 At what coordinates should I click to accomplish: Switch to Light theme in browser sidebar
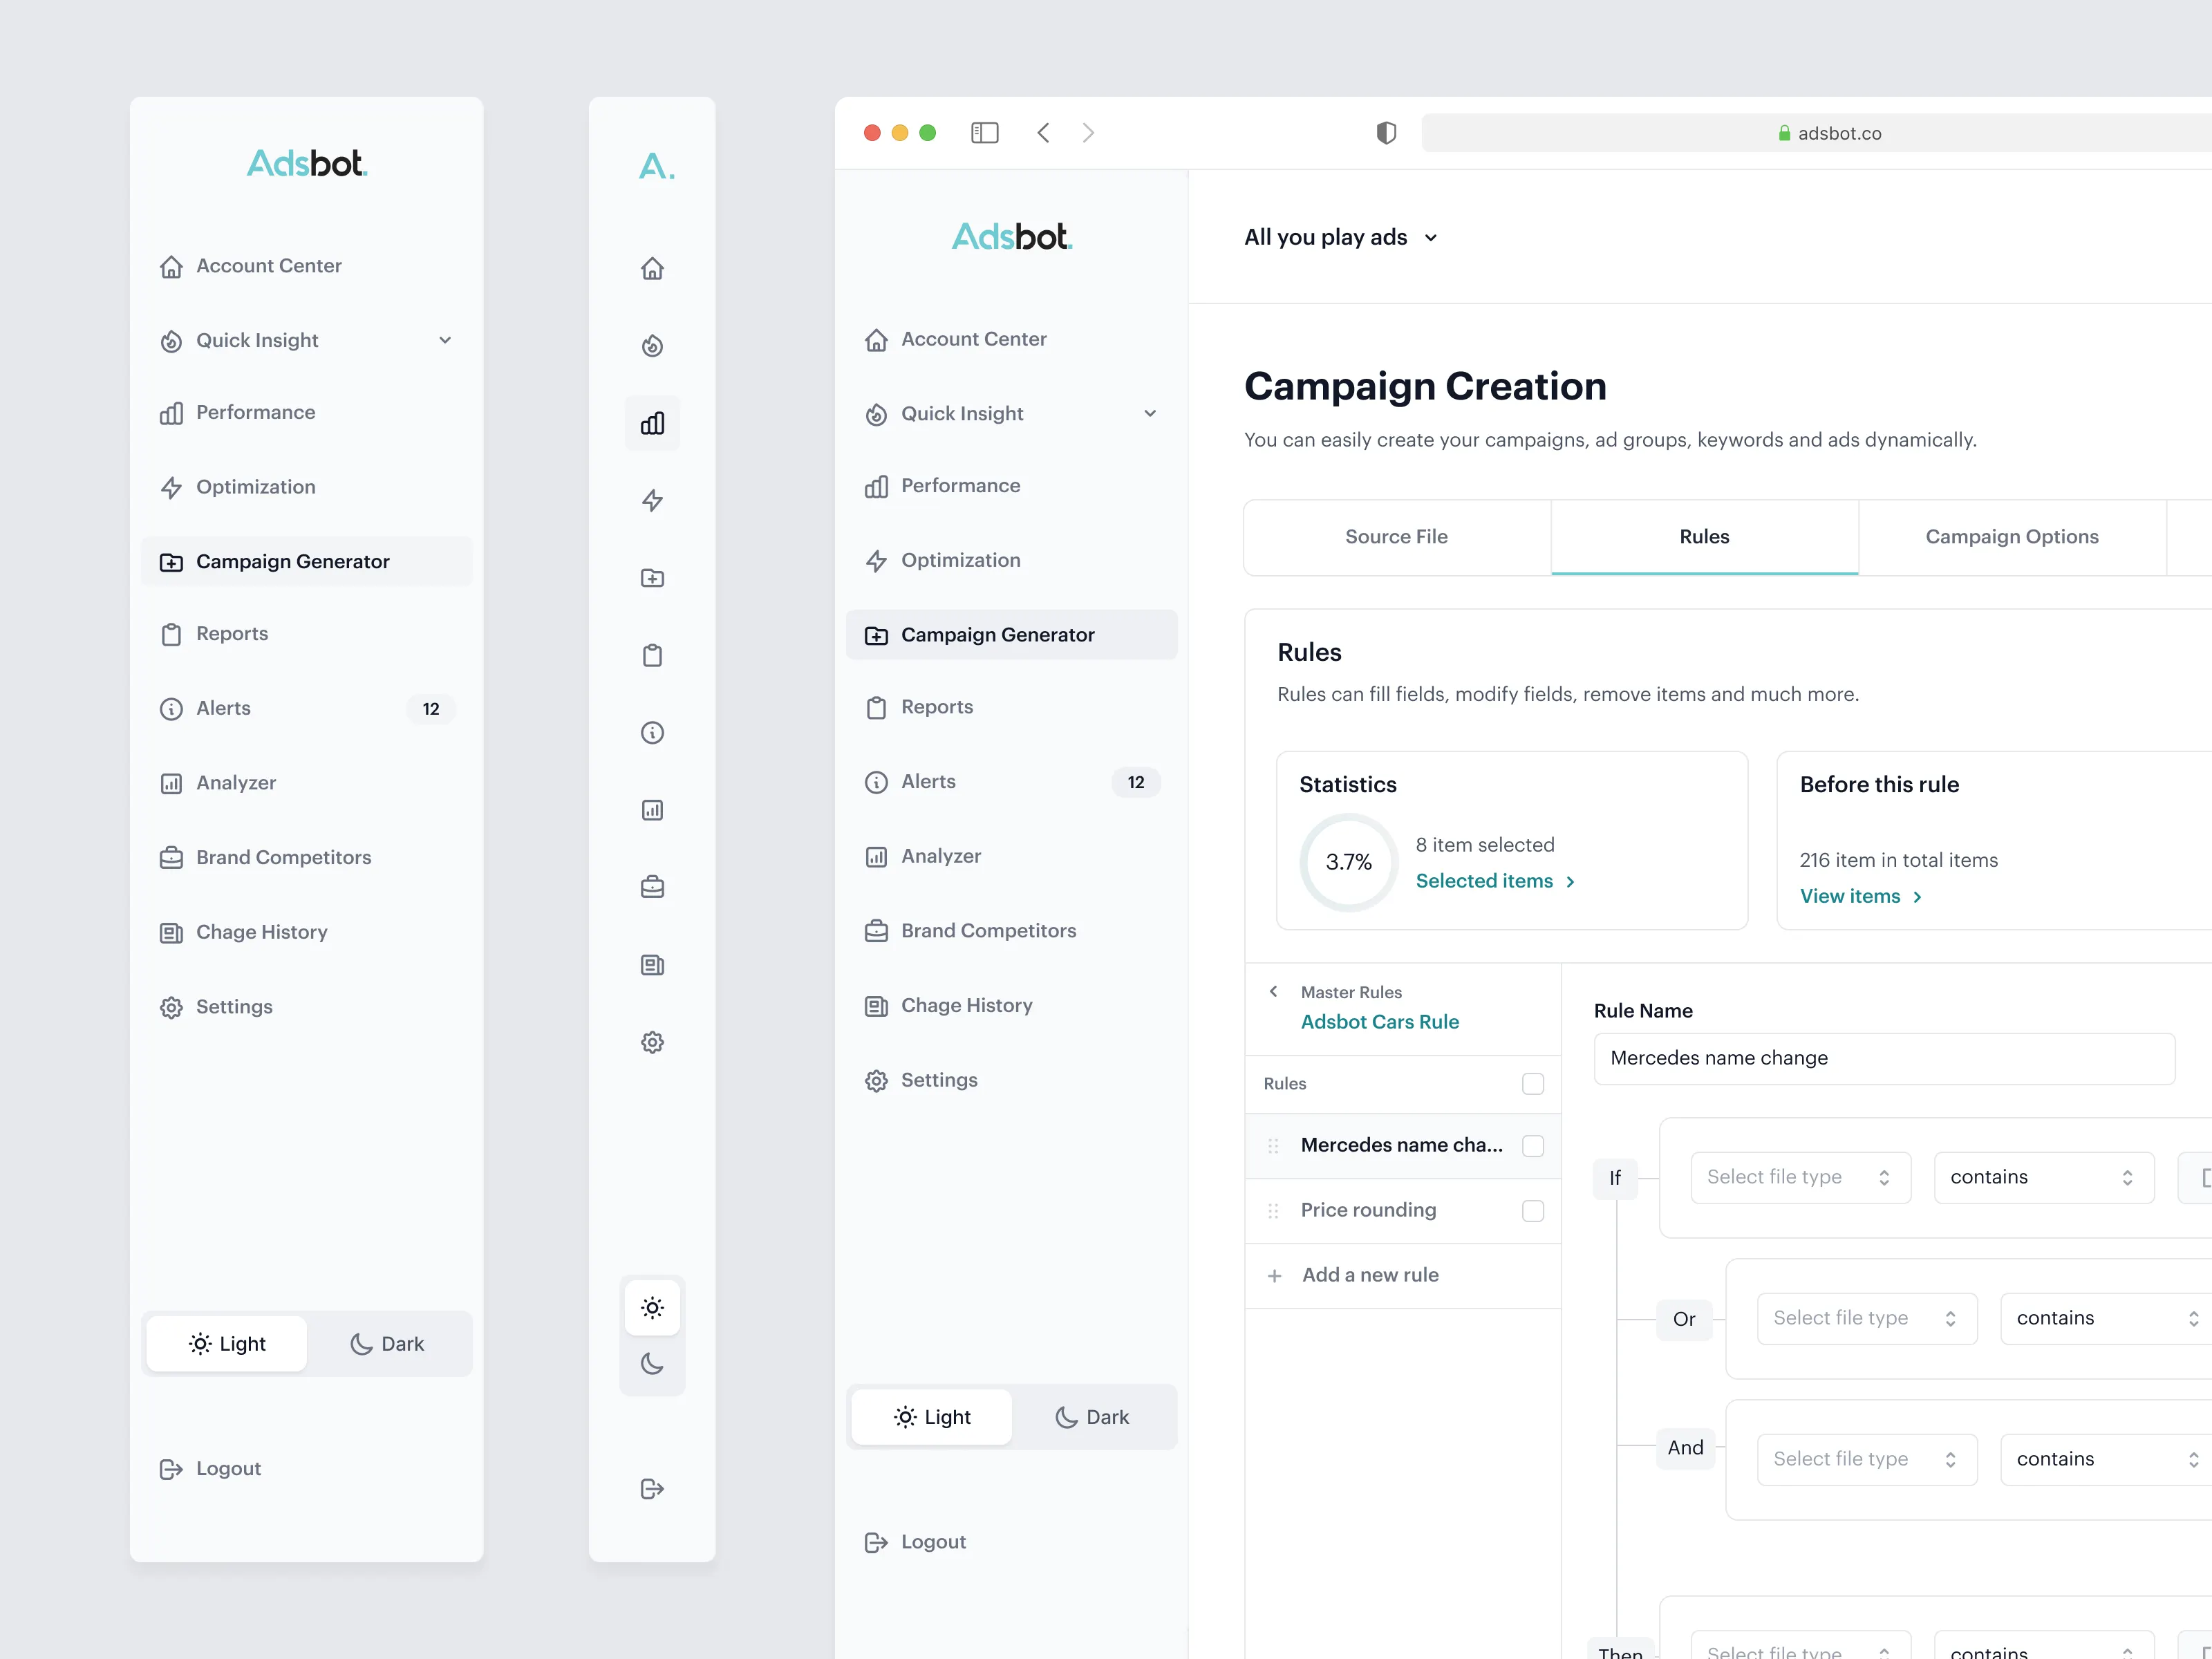coord(932,1417)
